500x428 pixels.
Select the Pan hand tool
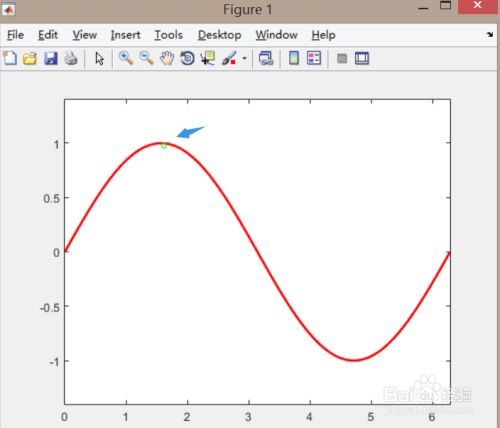(167, 59)
